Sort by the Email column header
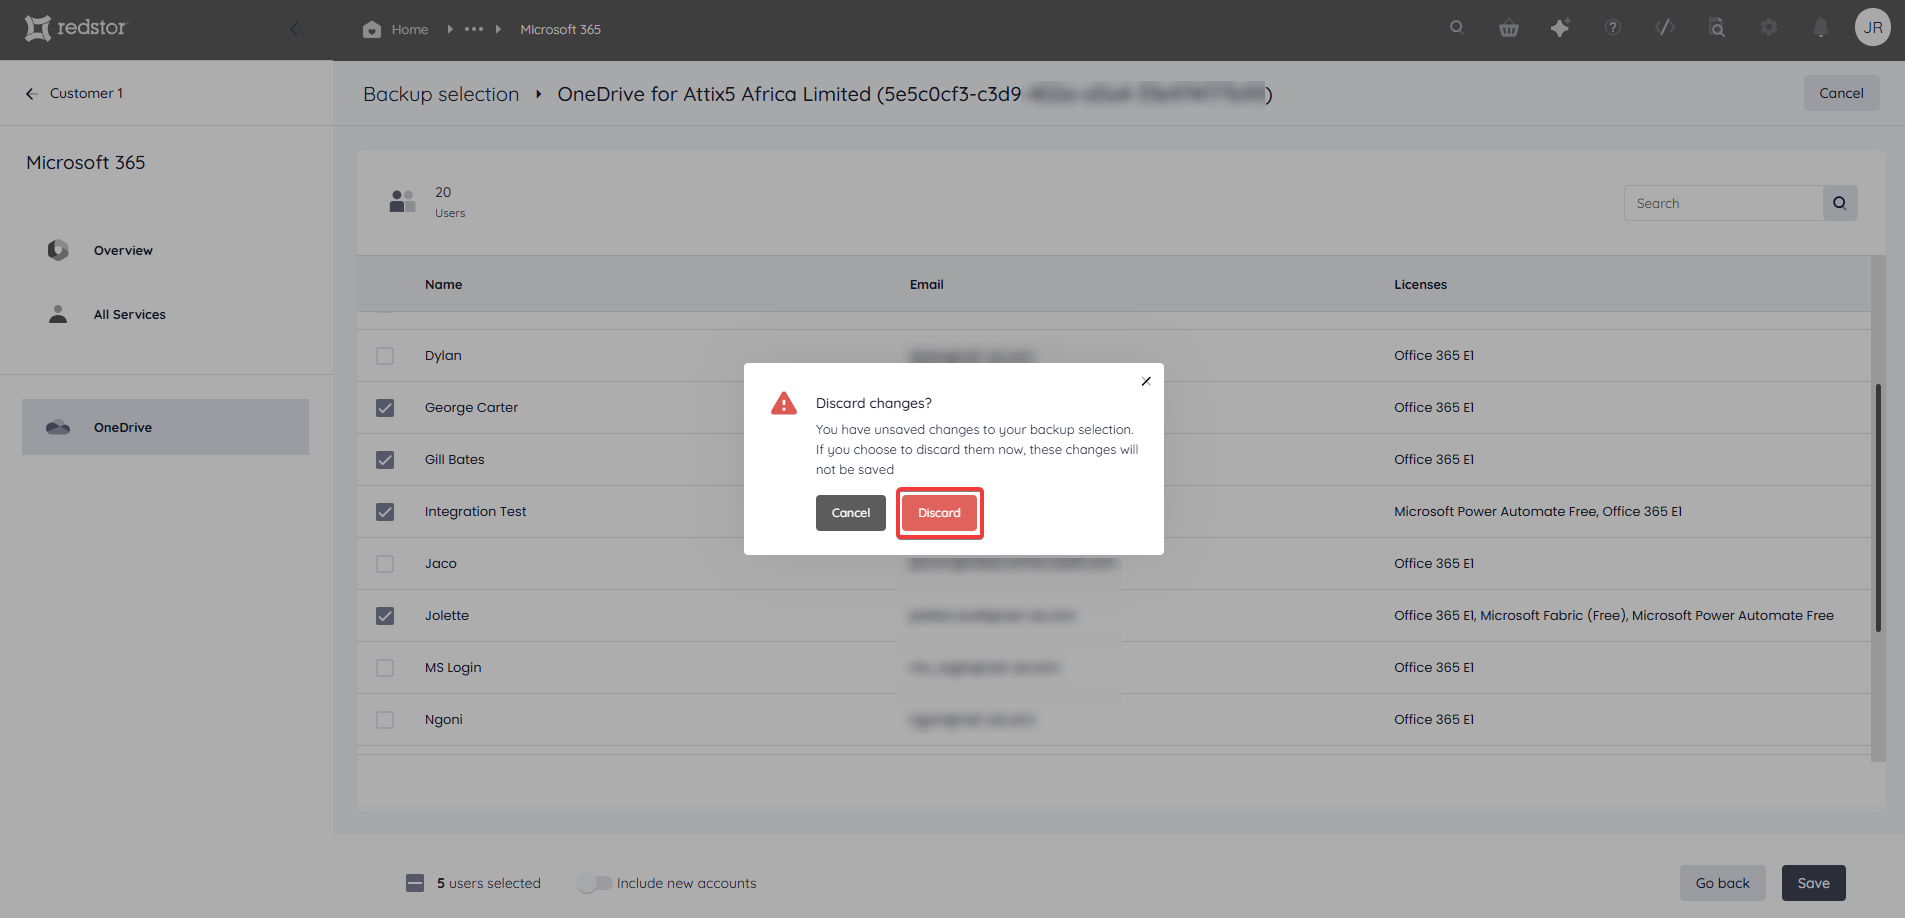This screenshot has height=918, width=1905. tap(927, 285)
